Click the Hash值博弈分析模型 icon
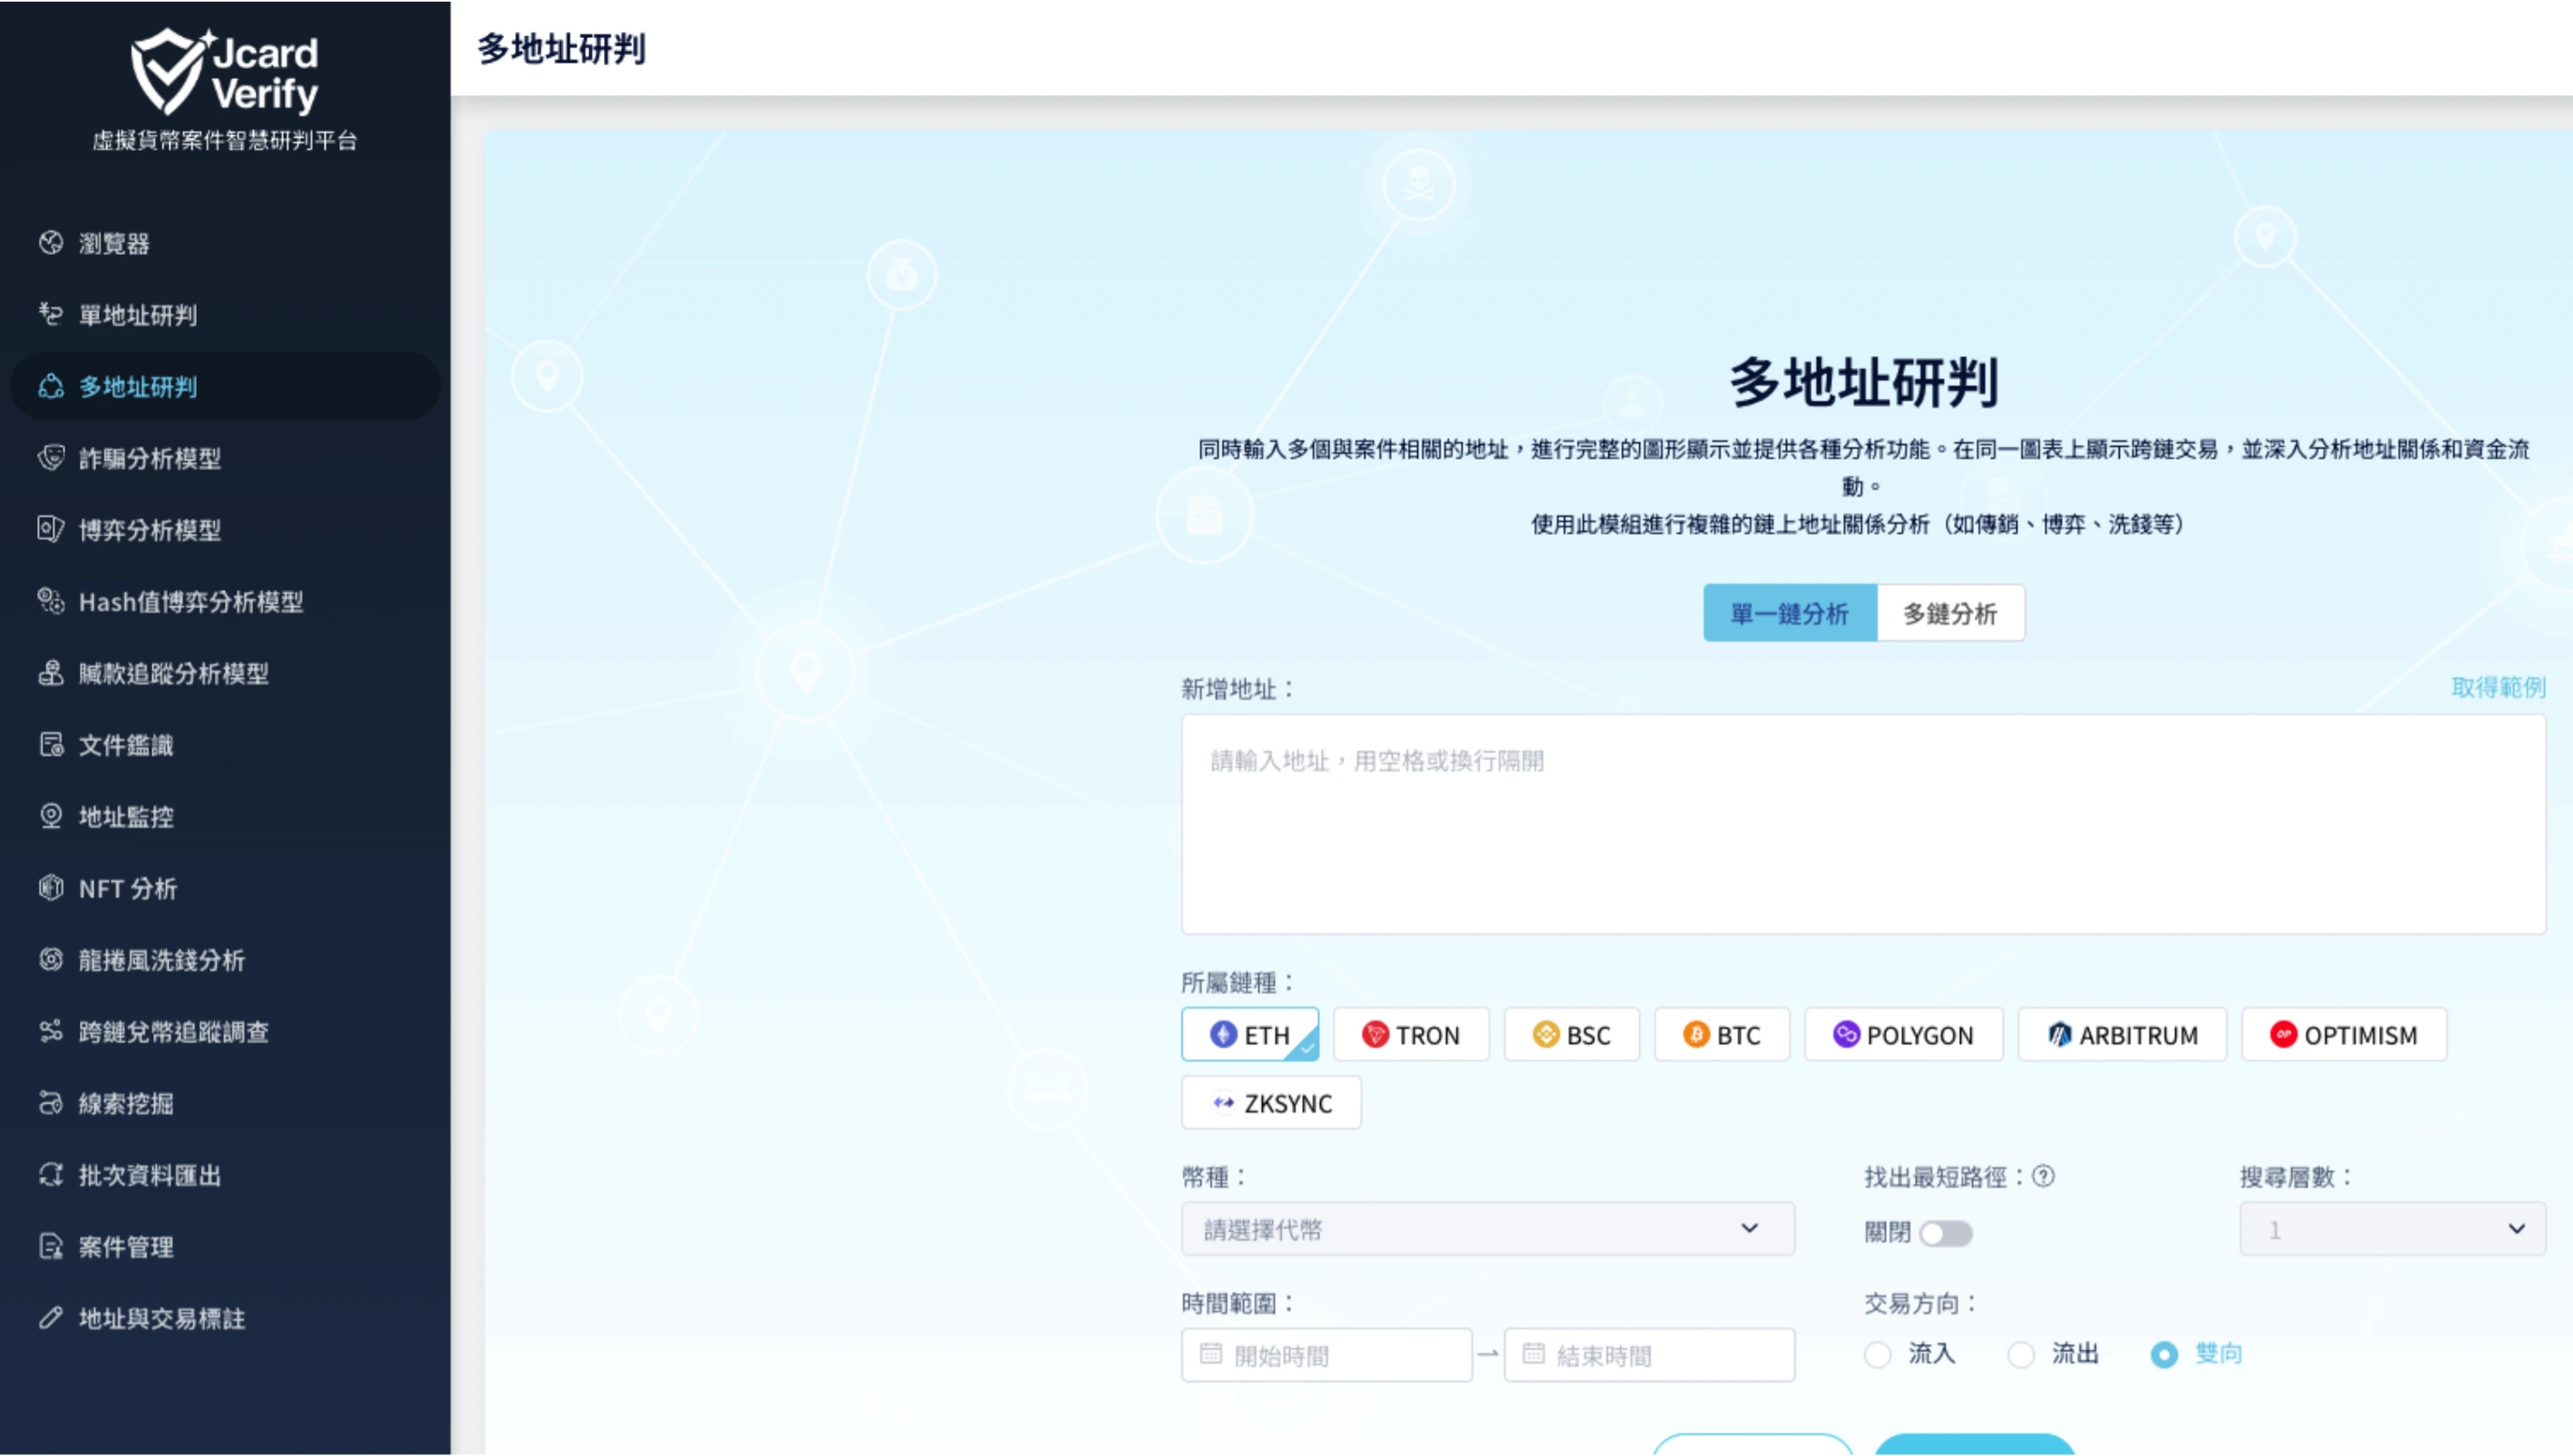 [x=51, y=601]
